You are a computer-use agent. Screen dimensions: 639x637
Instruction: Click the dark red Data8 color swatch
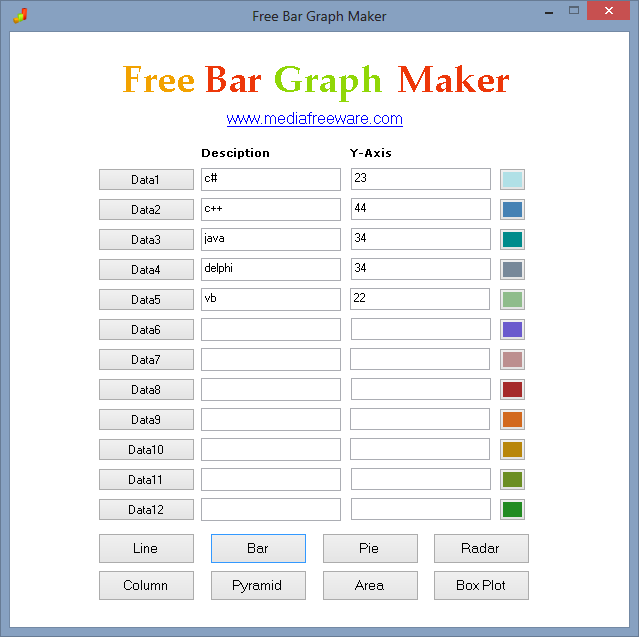512,390
